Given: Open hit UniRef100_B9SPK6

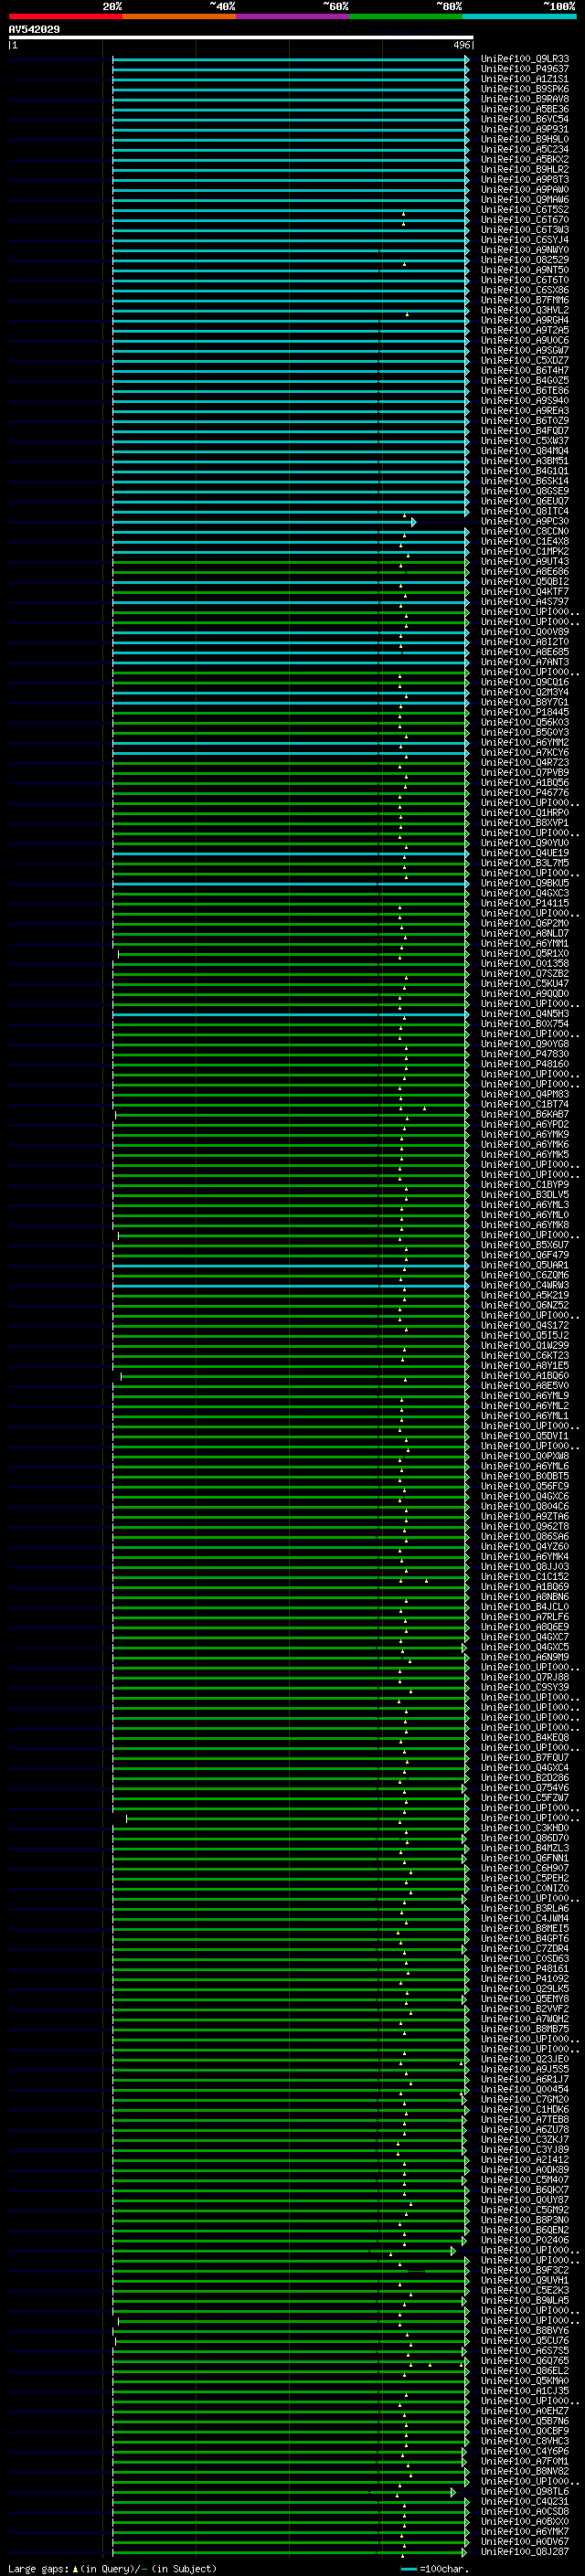Looking at the screenshot, I should pos(524,89).
